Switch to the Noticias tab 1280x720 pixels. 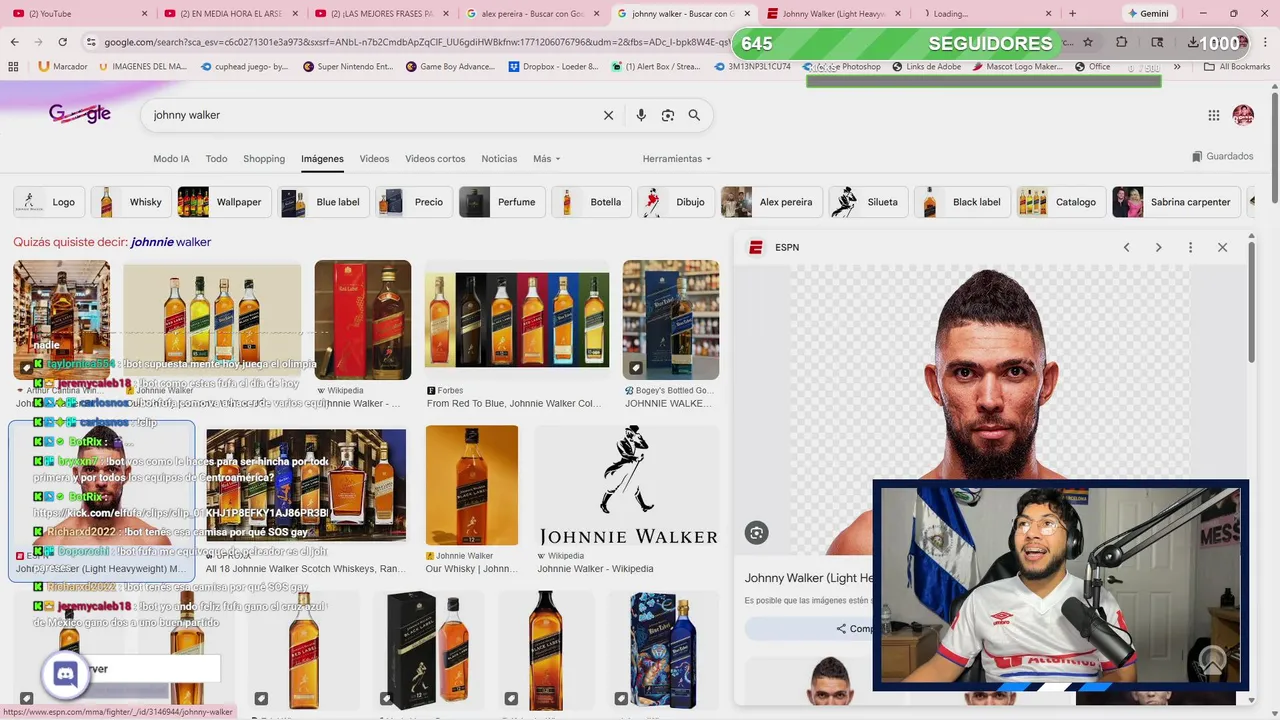coord(499,159)
